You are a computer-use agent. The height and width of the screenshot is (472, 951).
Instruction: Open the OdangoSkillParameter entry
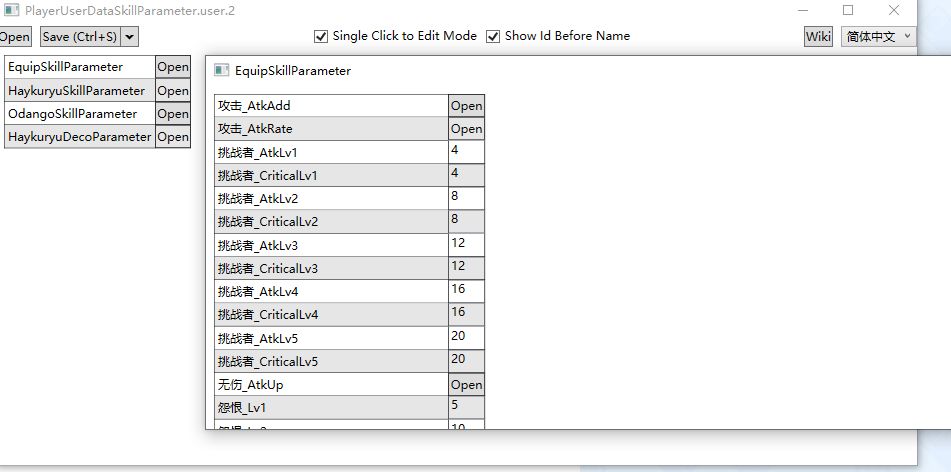(x=172, y=114)
